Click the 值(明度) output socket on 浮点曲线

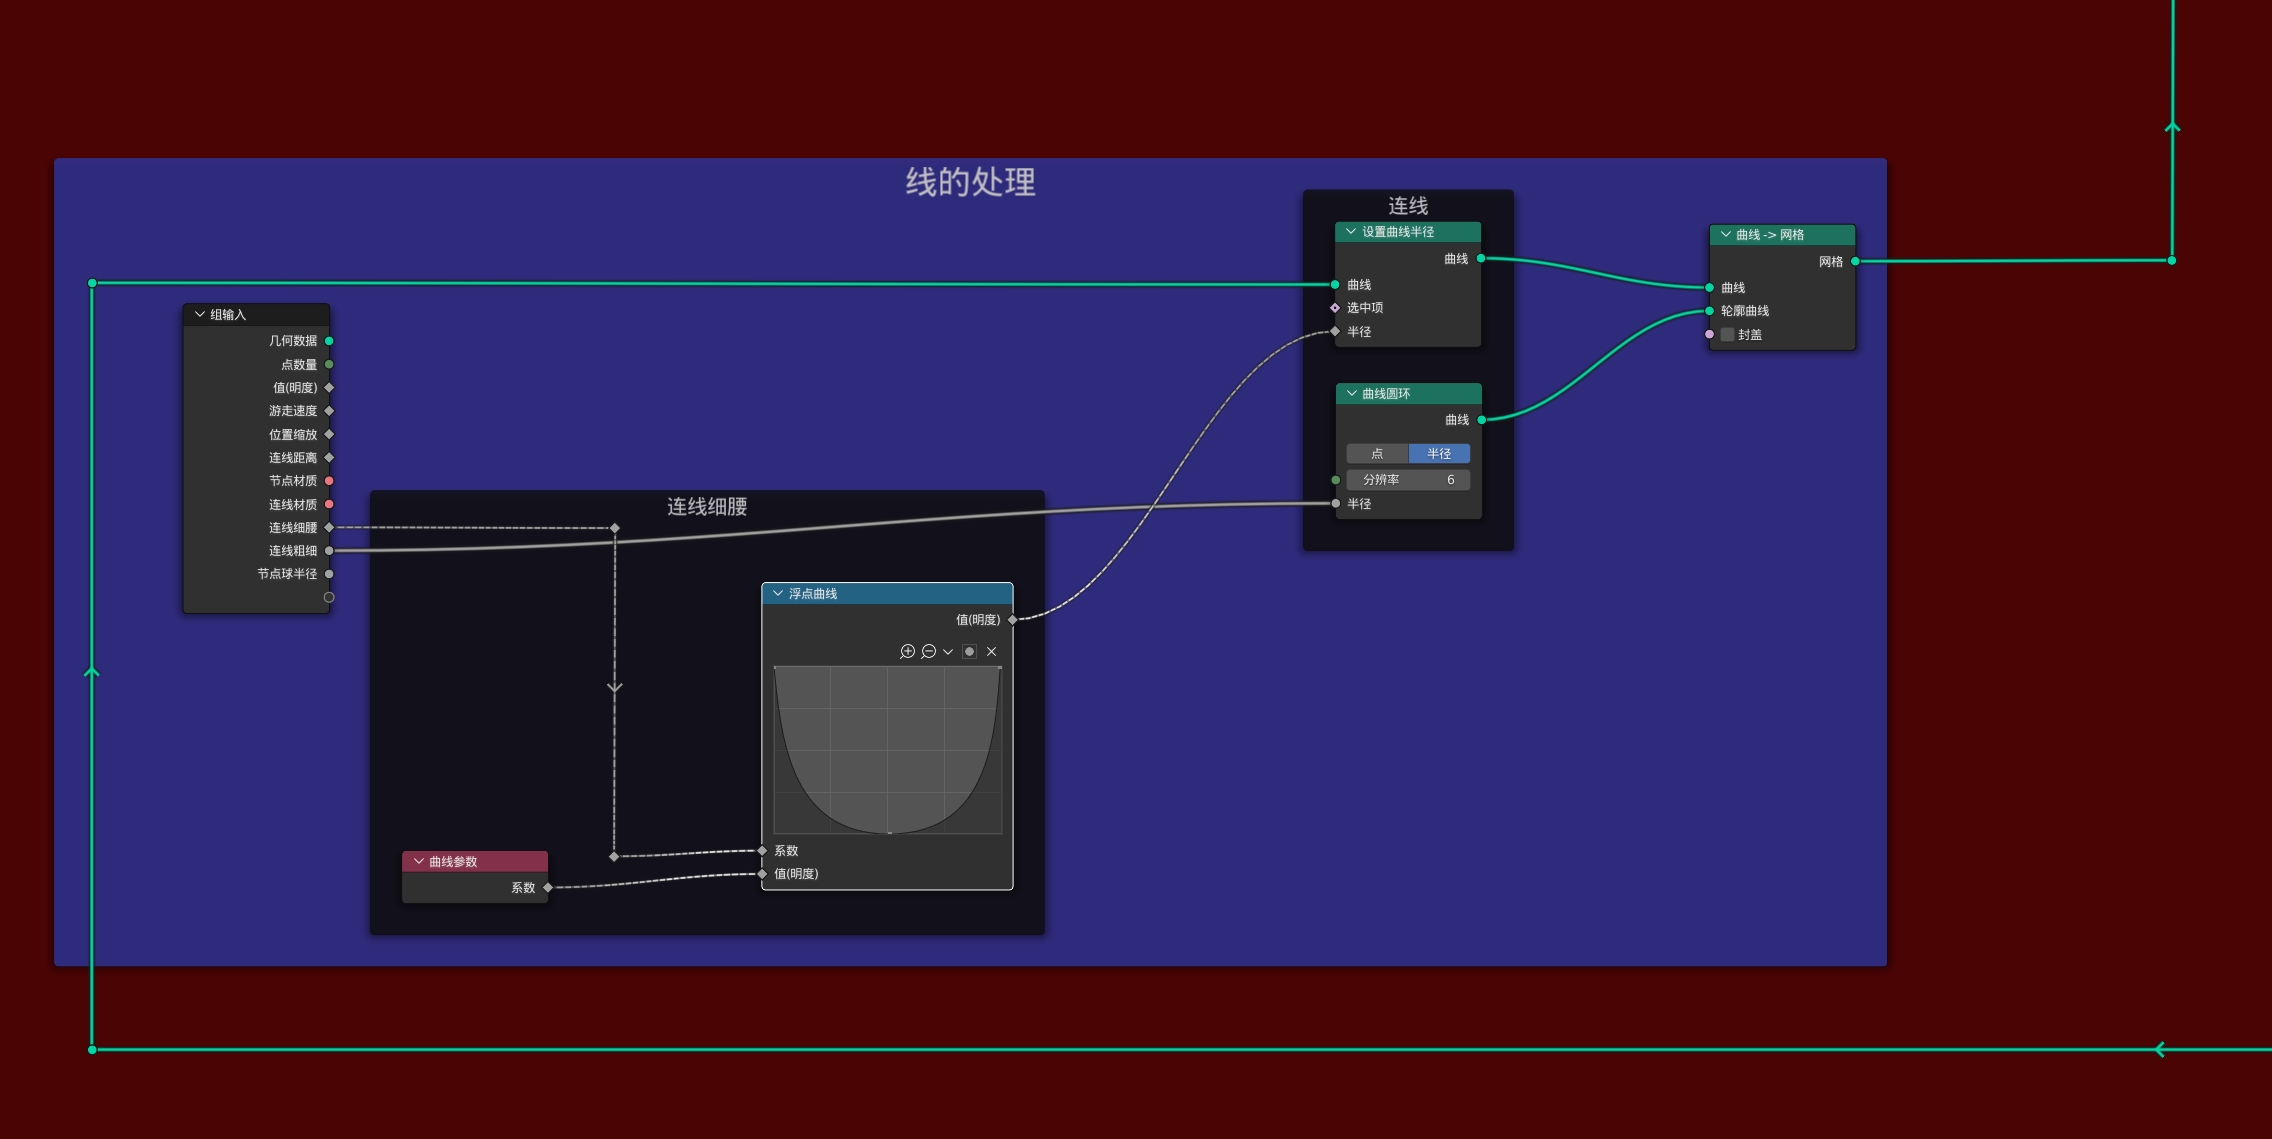coord(1013,620)
